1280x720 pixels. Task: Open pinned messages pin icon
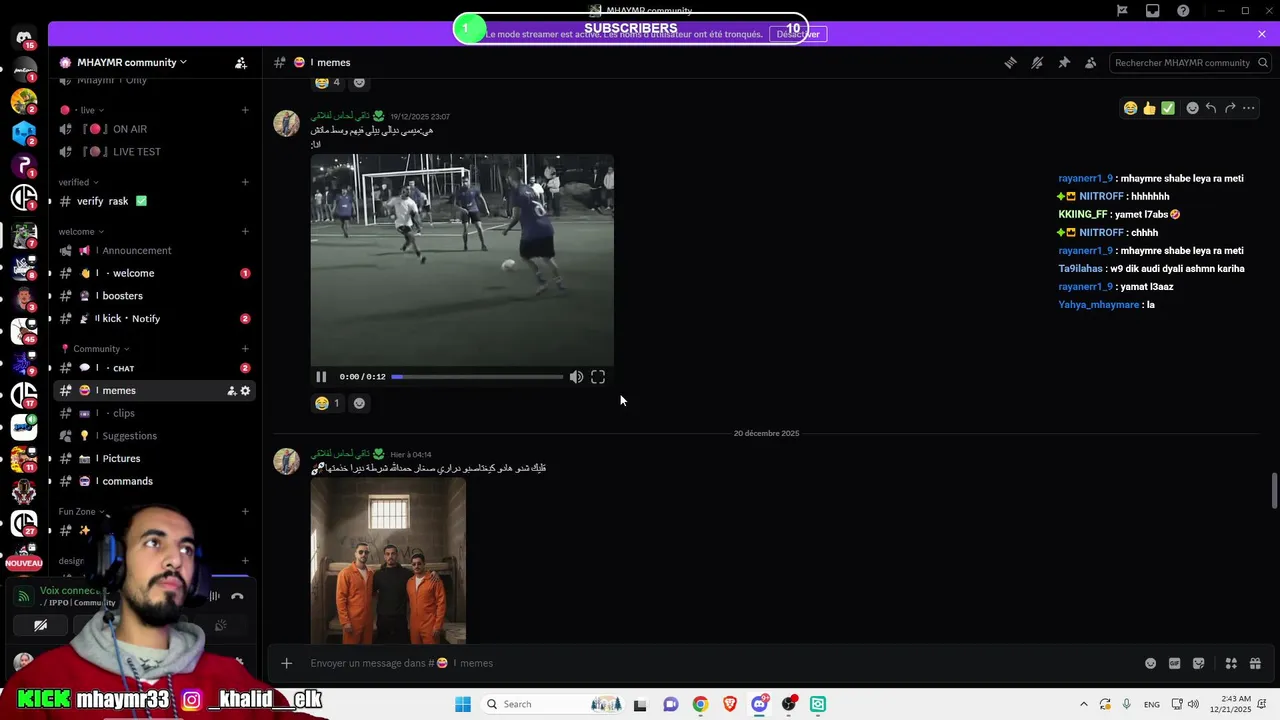click(1064, 62)
